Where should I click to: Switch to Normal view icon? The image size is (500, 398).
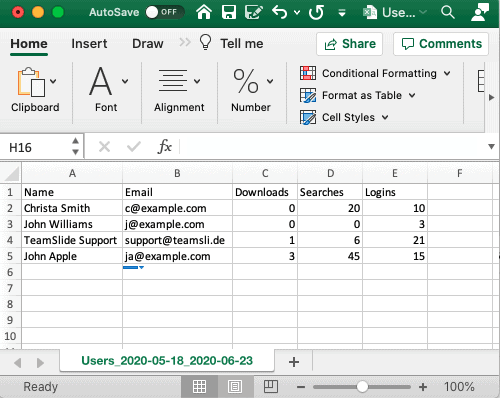click(x=199, y=387)
